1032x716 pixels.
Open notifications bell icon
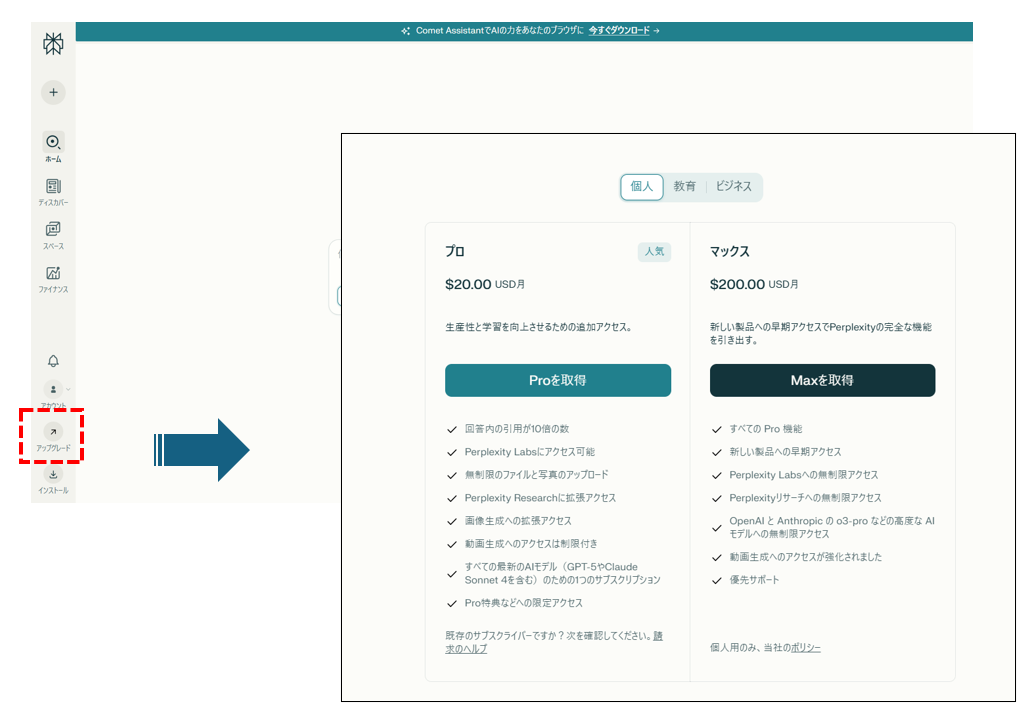coord(53,361)
